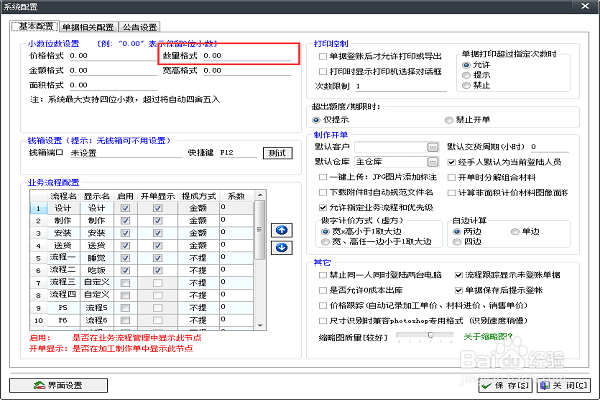
Task: Select 宽、高任一边小于1取大边 radio
Action: tap(325, 242)
